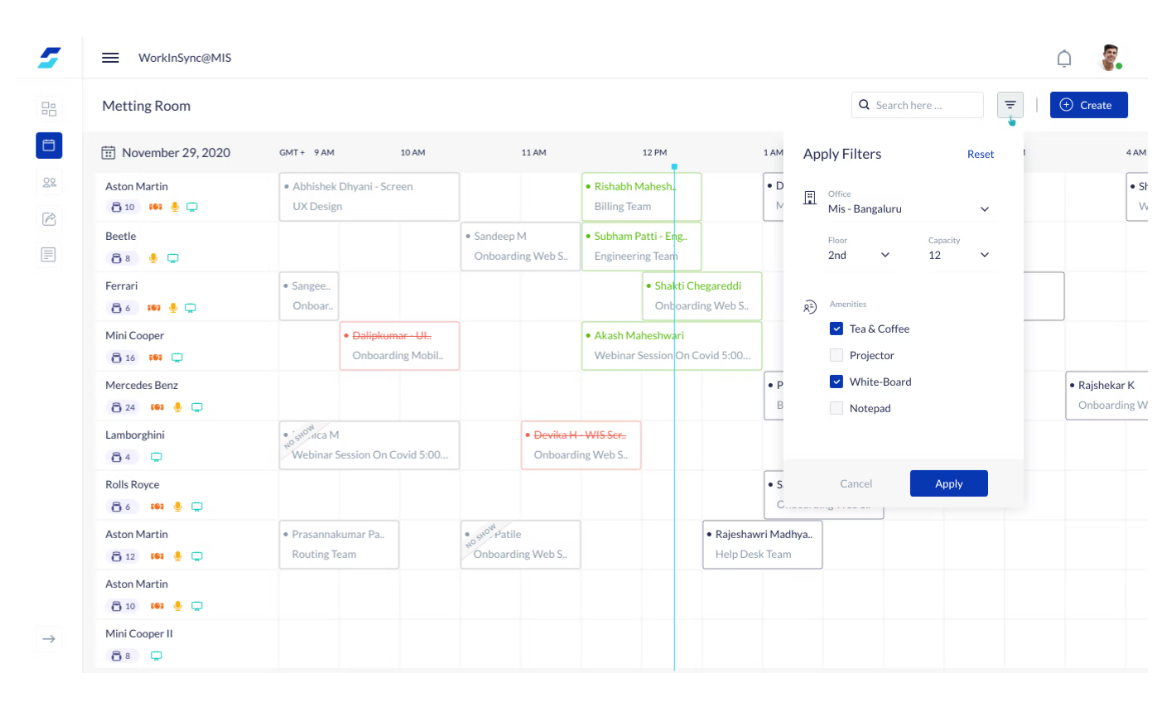
Task: Select the calendar view icon in sidebar
Action: pos(48,145)
